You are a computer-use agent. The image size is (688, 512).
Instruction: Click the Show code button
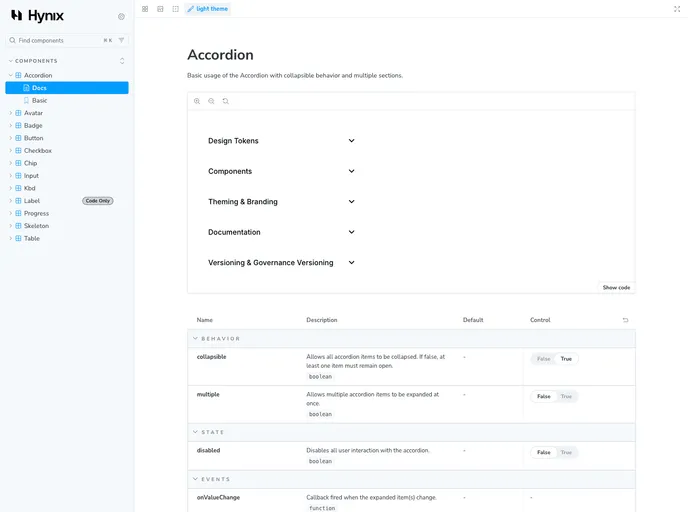(616, 287)
